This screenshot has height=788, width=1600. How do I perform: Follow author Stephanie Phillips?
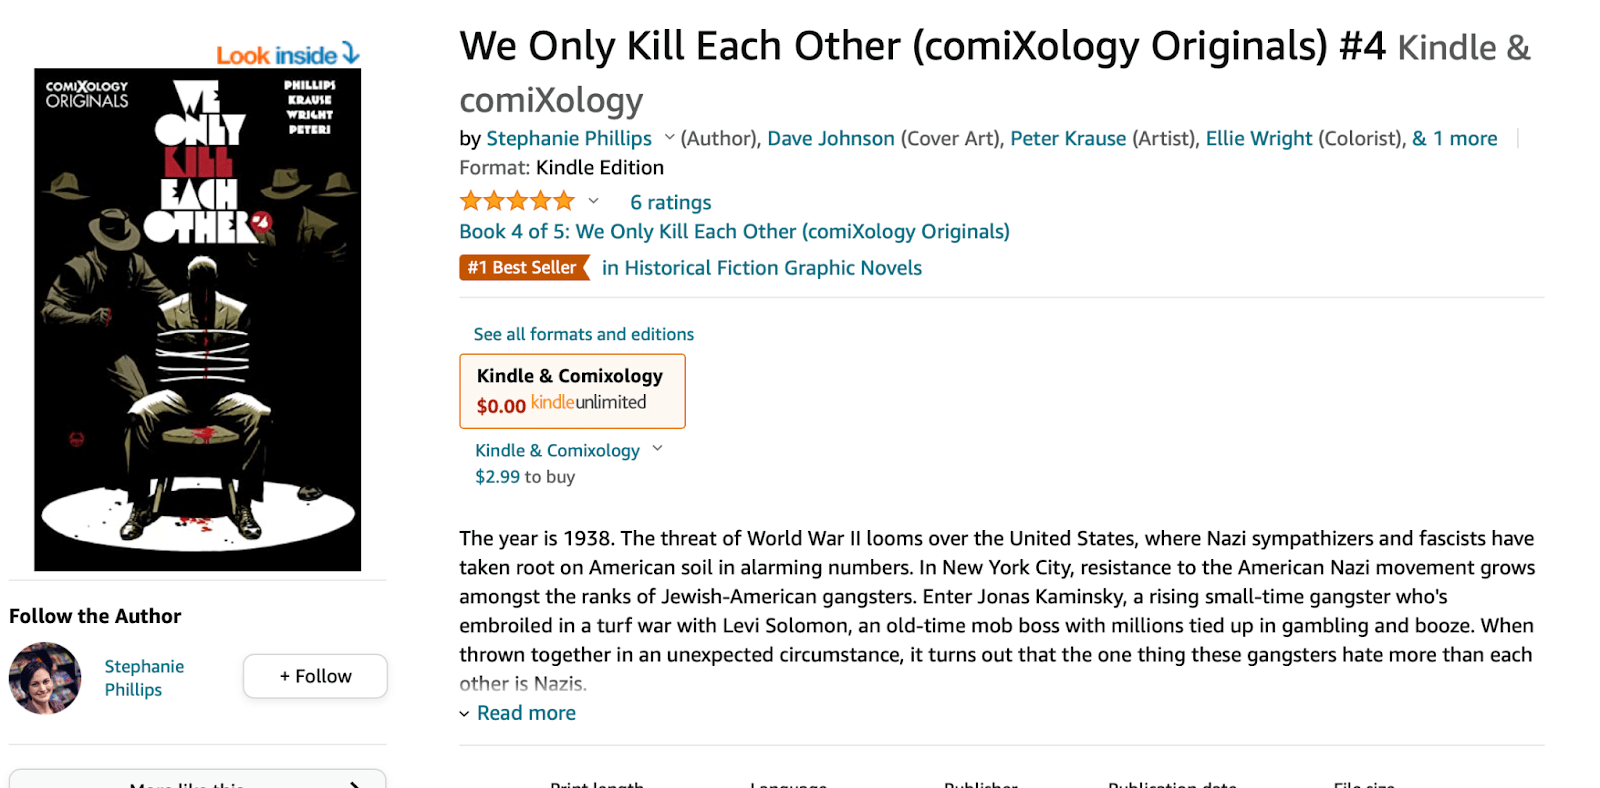315,676
